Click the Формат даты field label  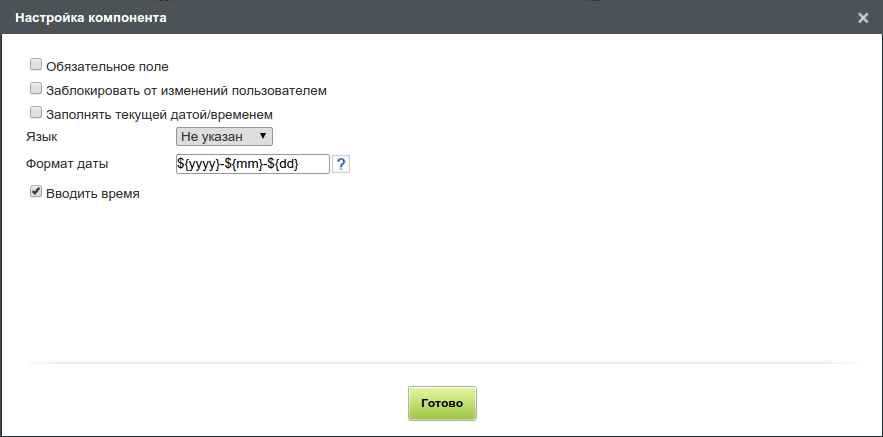[67, 164]
